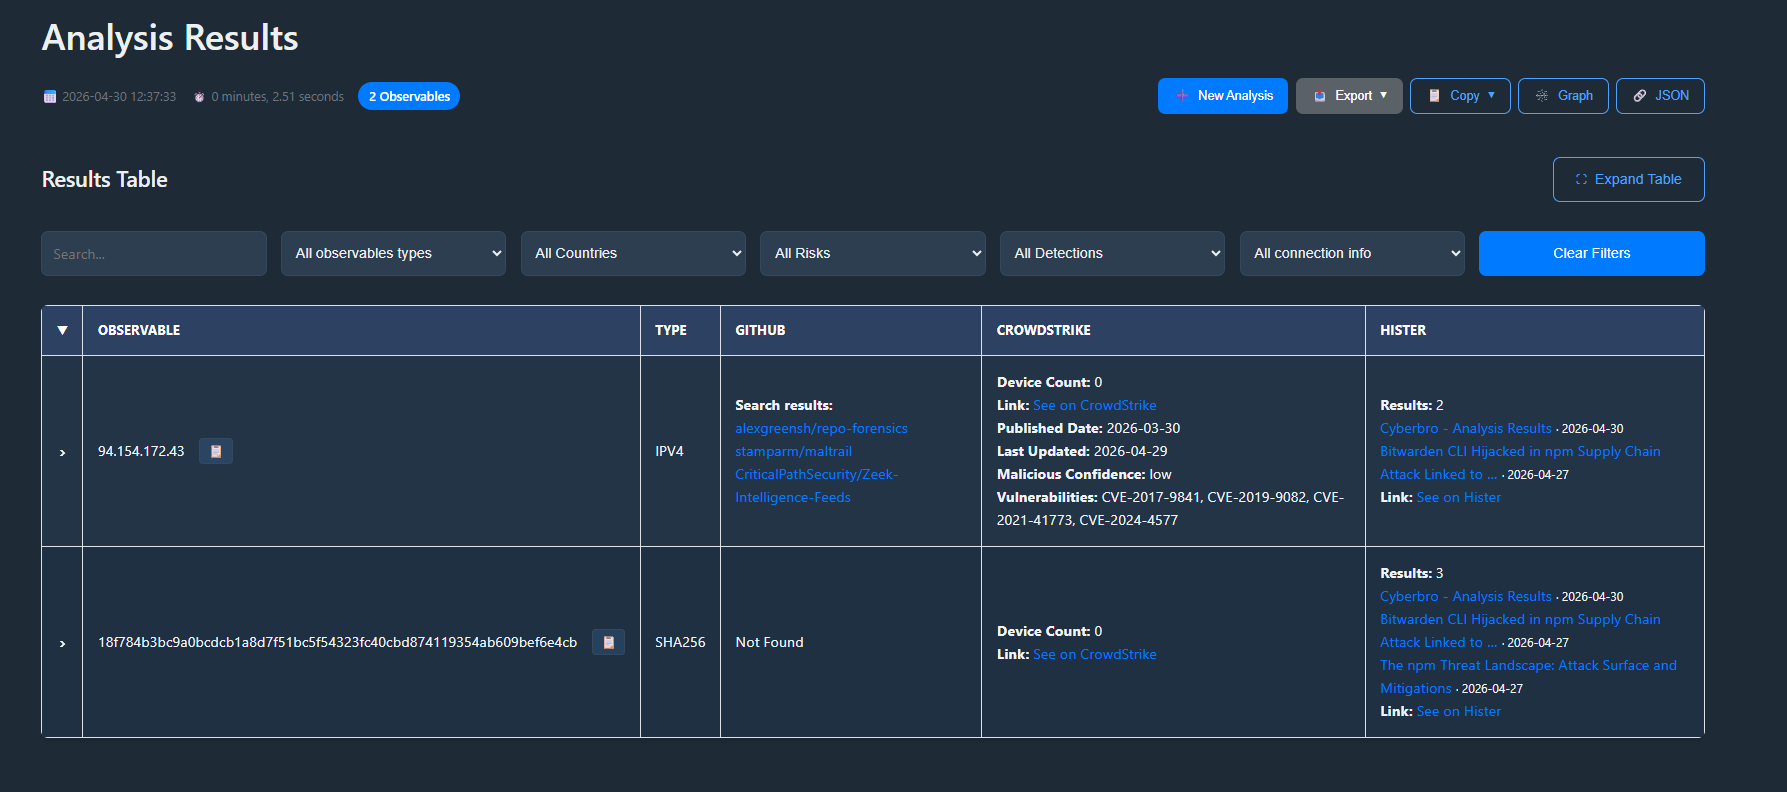Toggle all rows with the header triangle
1787x792 pixels.
(x=62, y=330)
